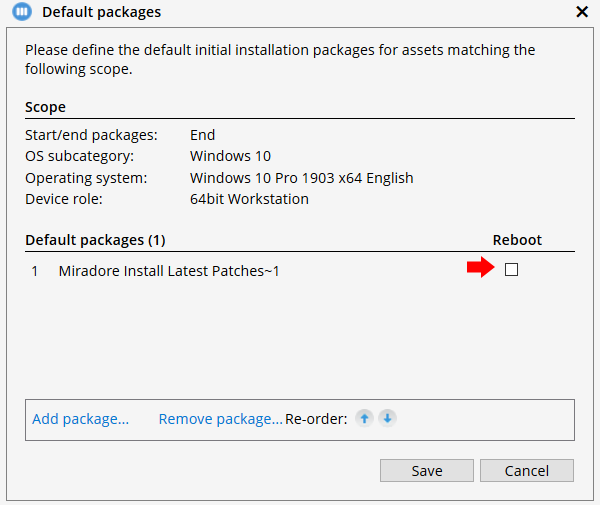600x505 pixels.
Task: Click the Reboot column header
Action: pos(517,240)
